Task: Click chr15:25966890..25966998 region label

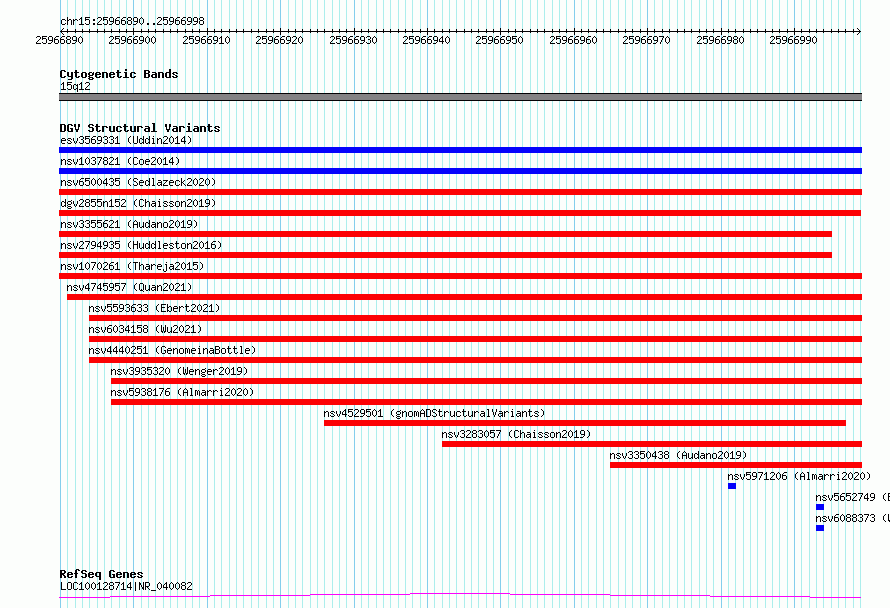Action: pos(132,21)
